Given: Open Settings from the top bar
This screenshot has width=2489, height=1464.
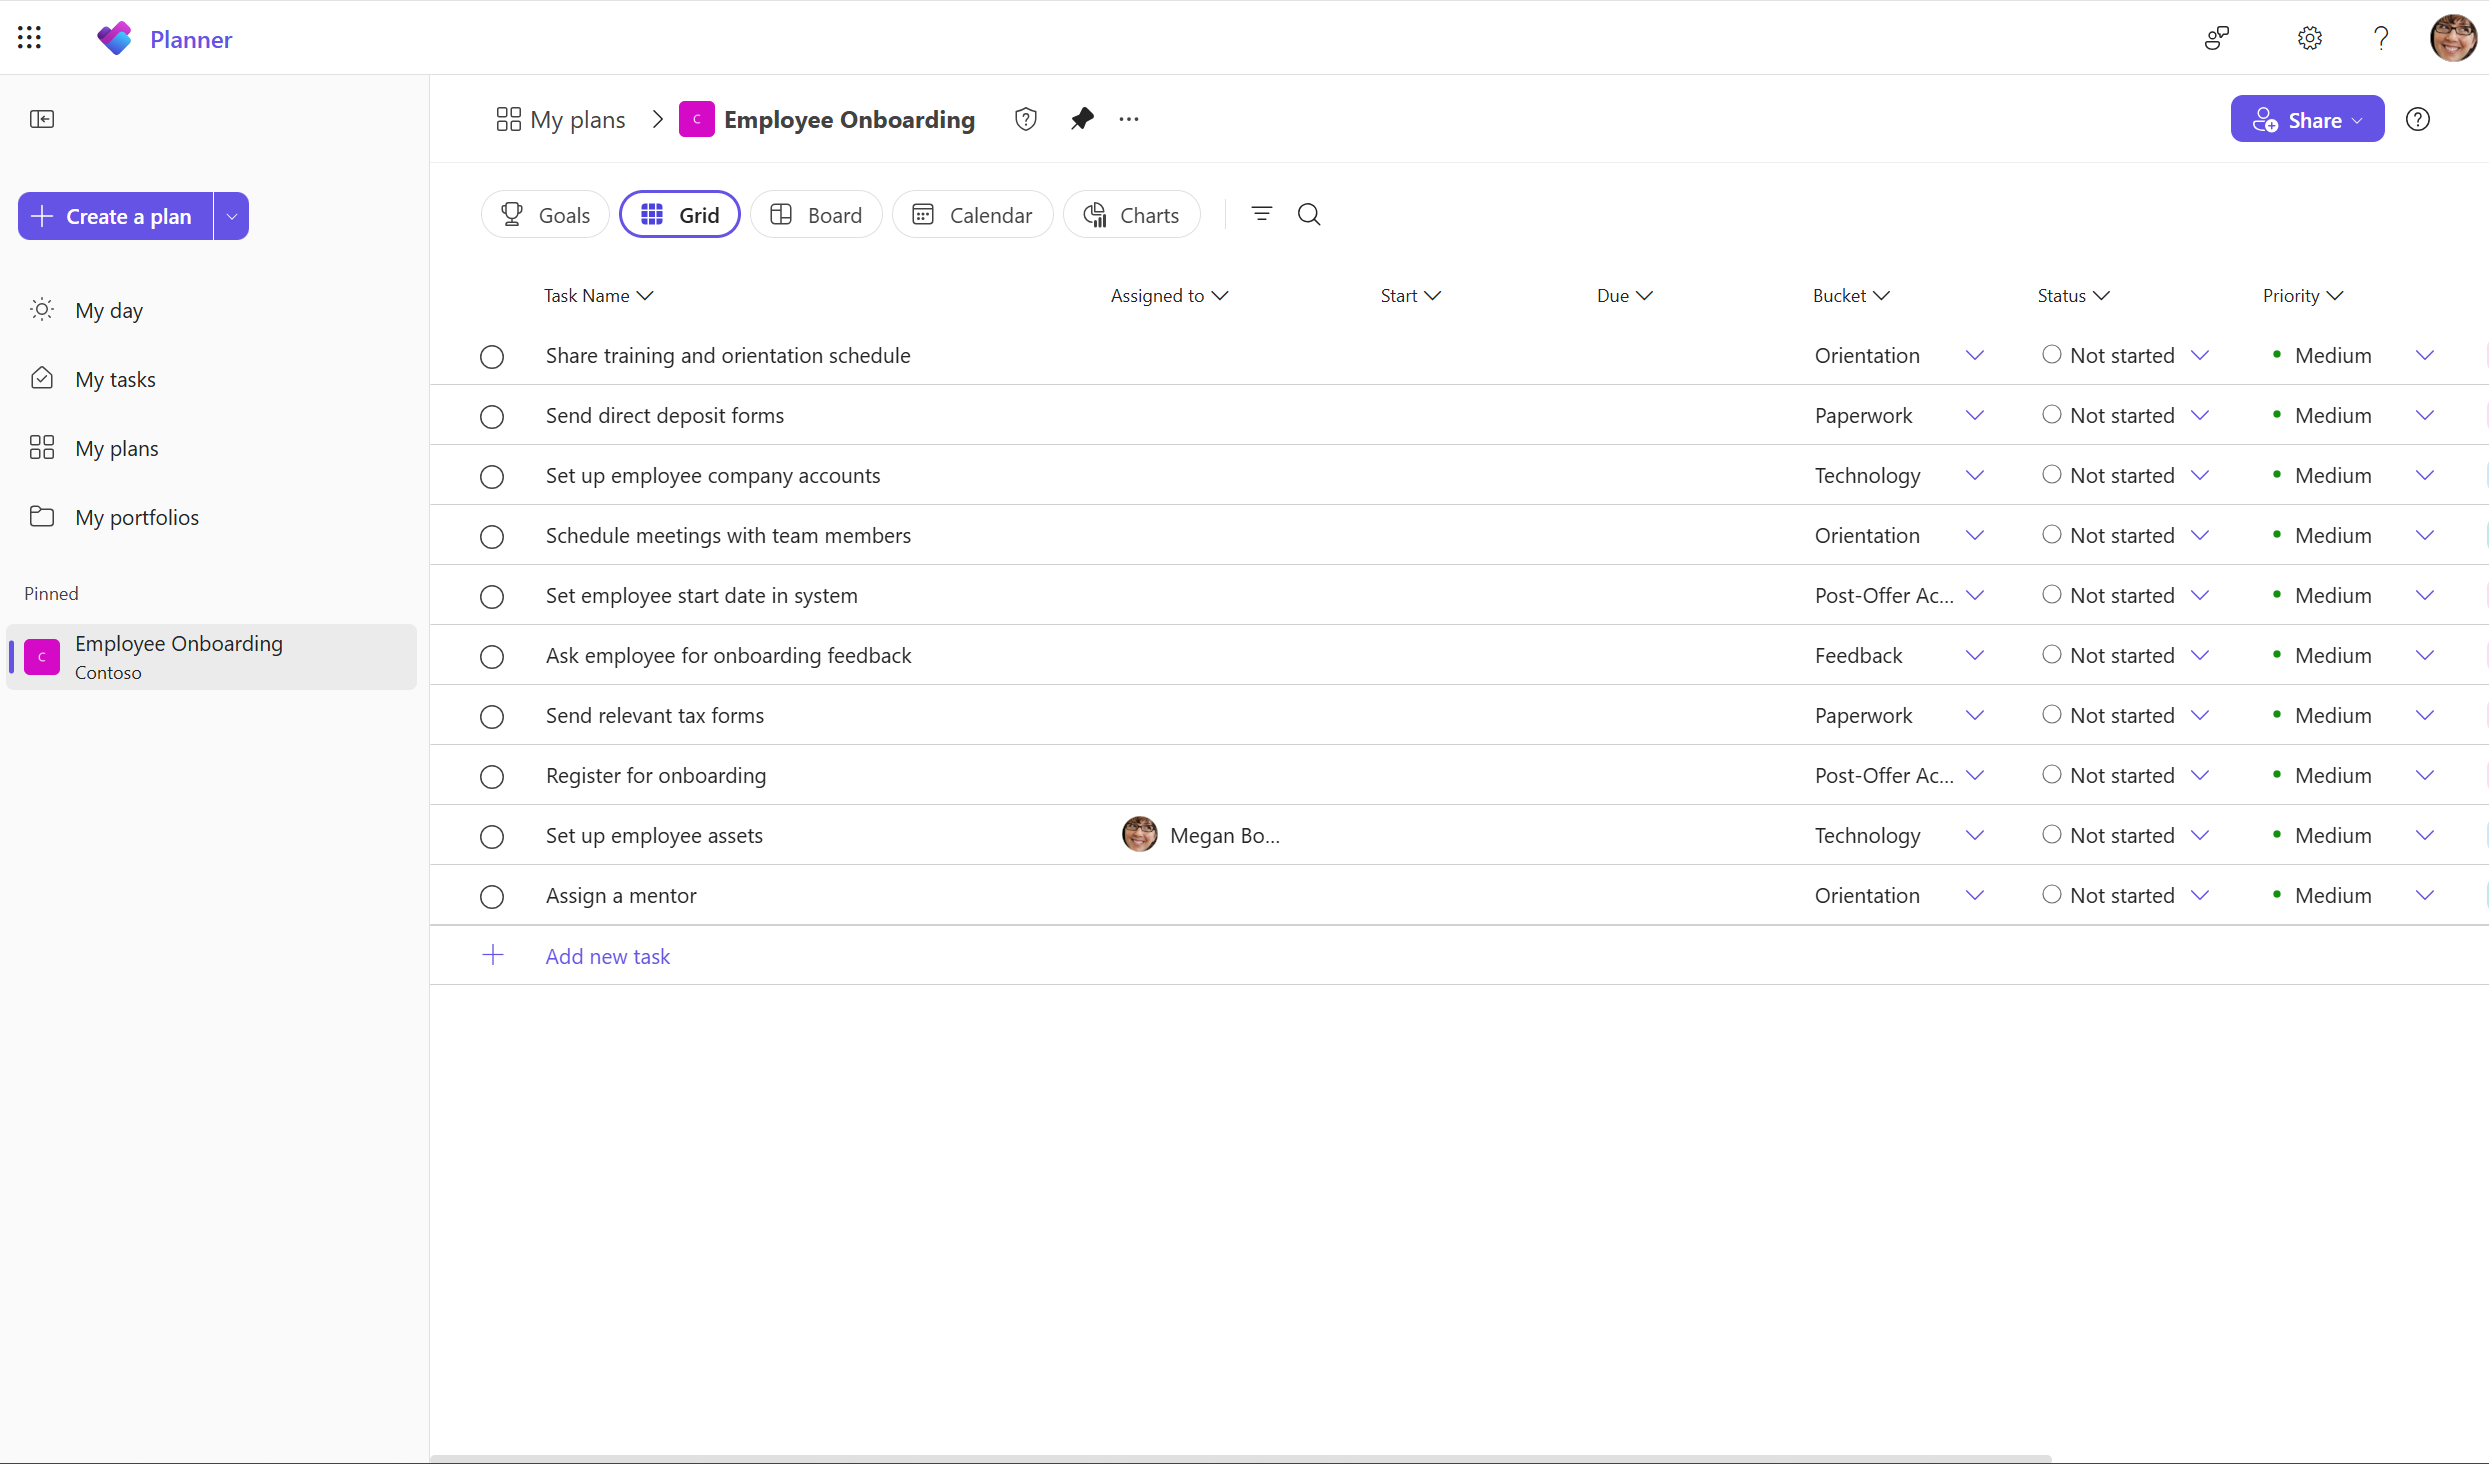Looking at the screenshot, I should [2309, 38].
